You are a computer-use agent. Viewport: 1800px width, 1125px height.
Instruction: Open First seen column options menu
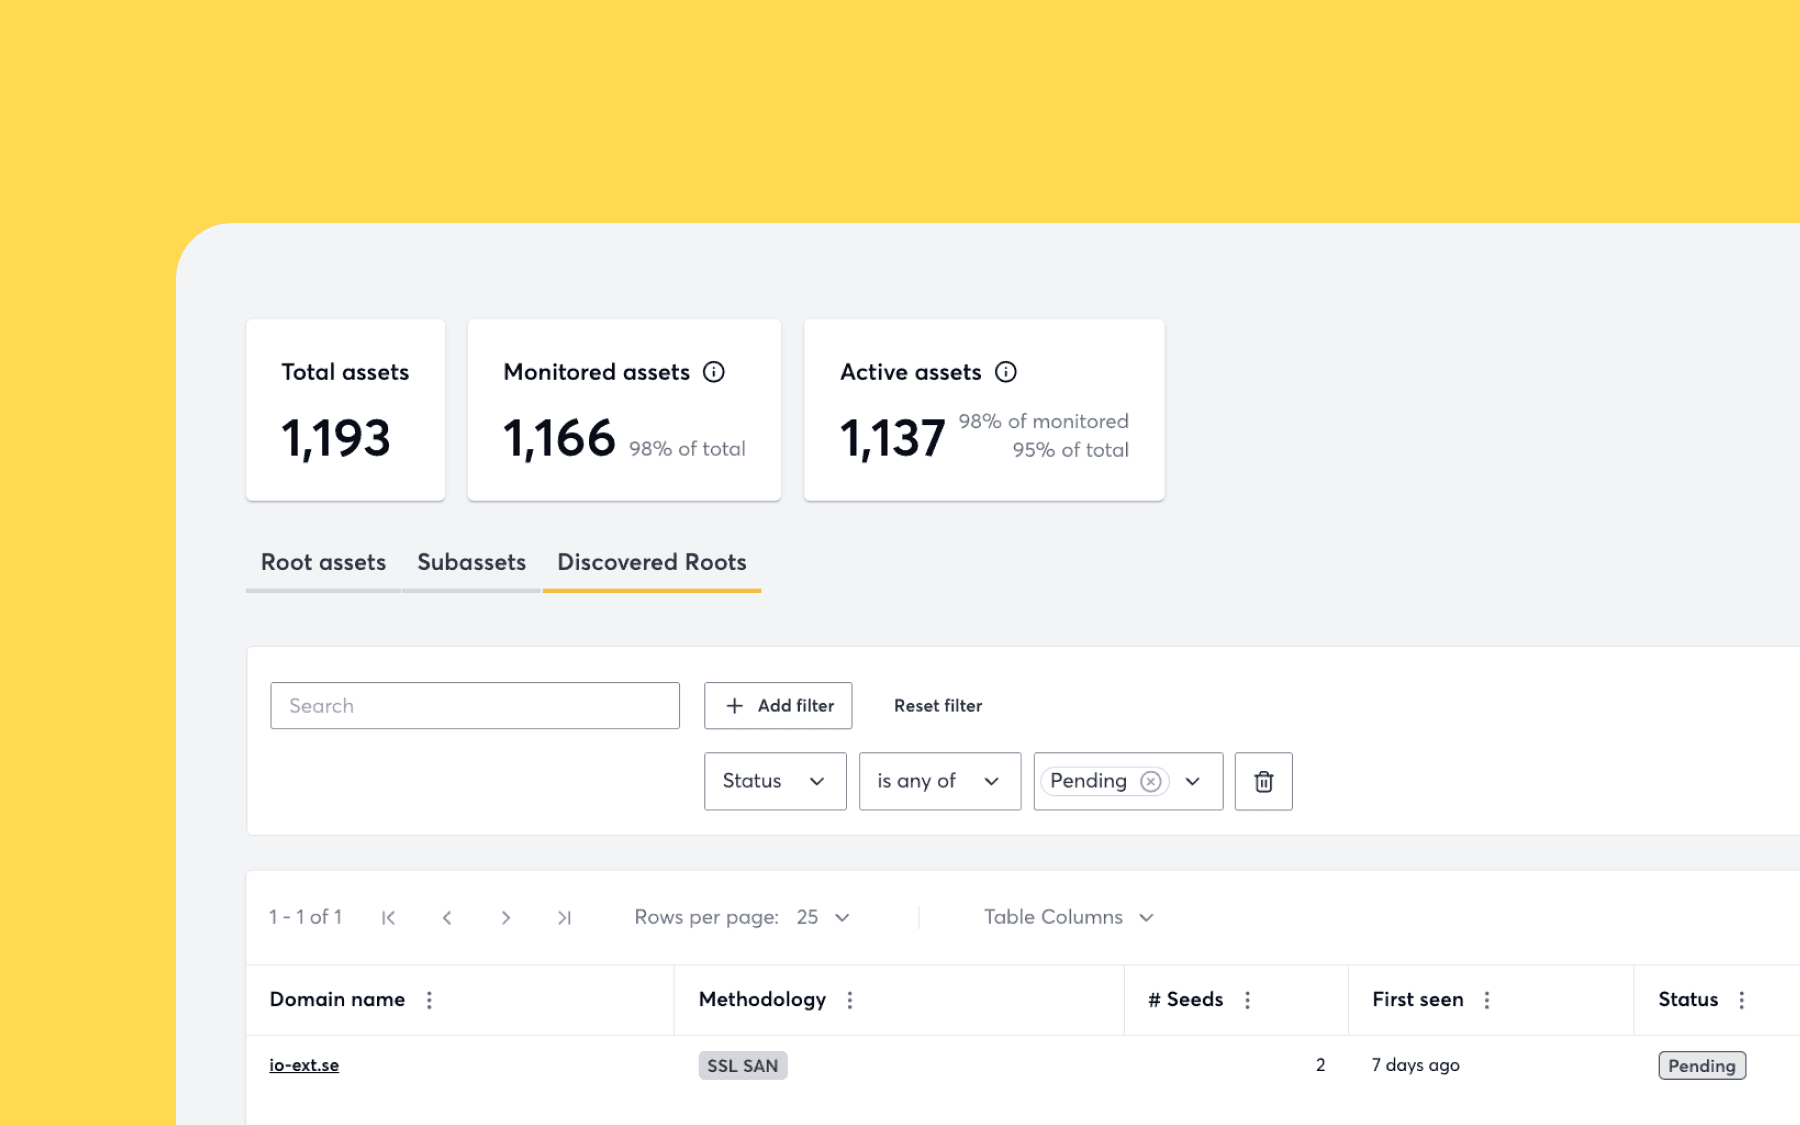tap(1487, 1000)
